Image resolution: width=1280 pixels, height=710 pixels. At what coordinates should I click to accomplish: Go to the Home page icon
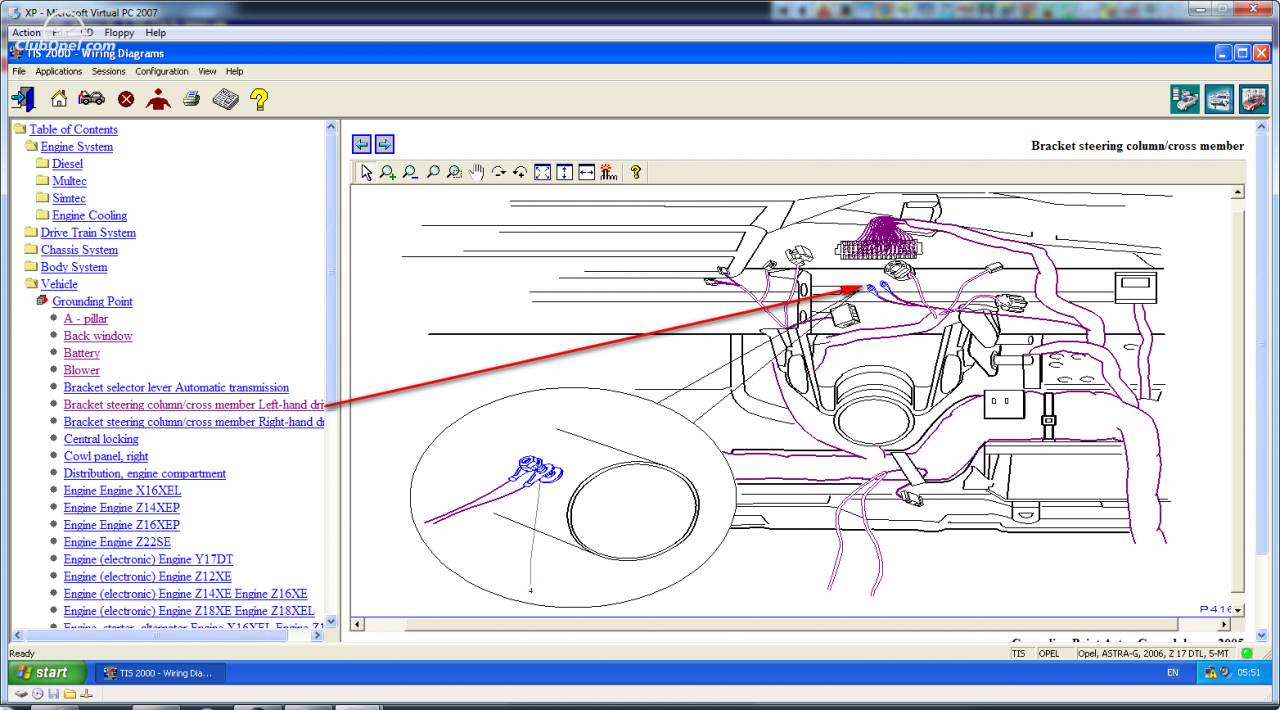point(59,99)
